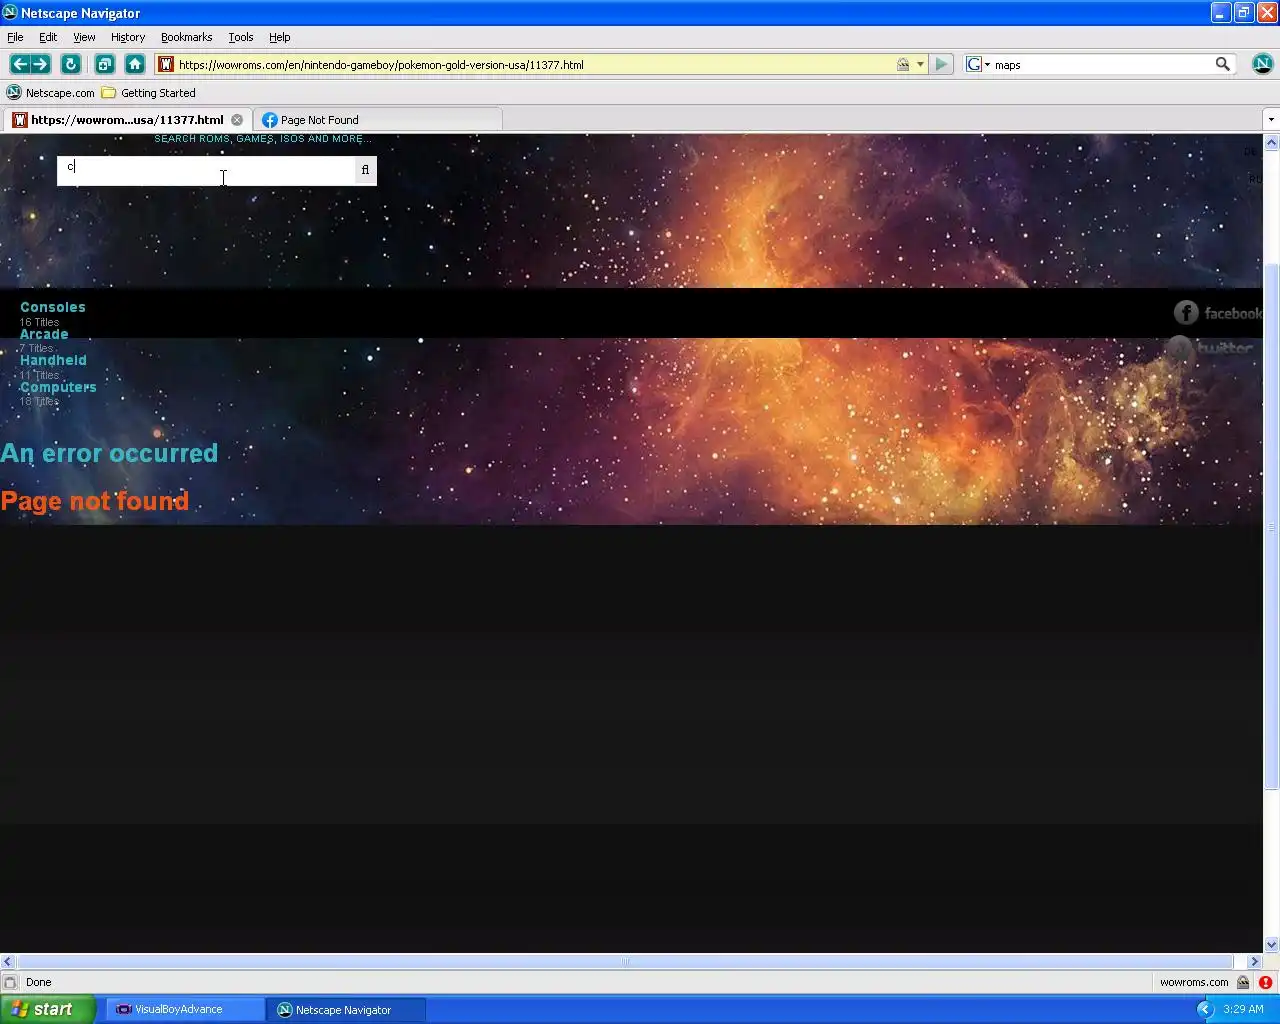The height and width of the screenshot is (1024, 1280).
Task: Open the address bar history dropdown
Action: click(x=920, y=64)
